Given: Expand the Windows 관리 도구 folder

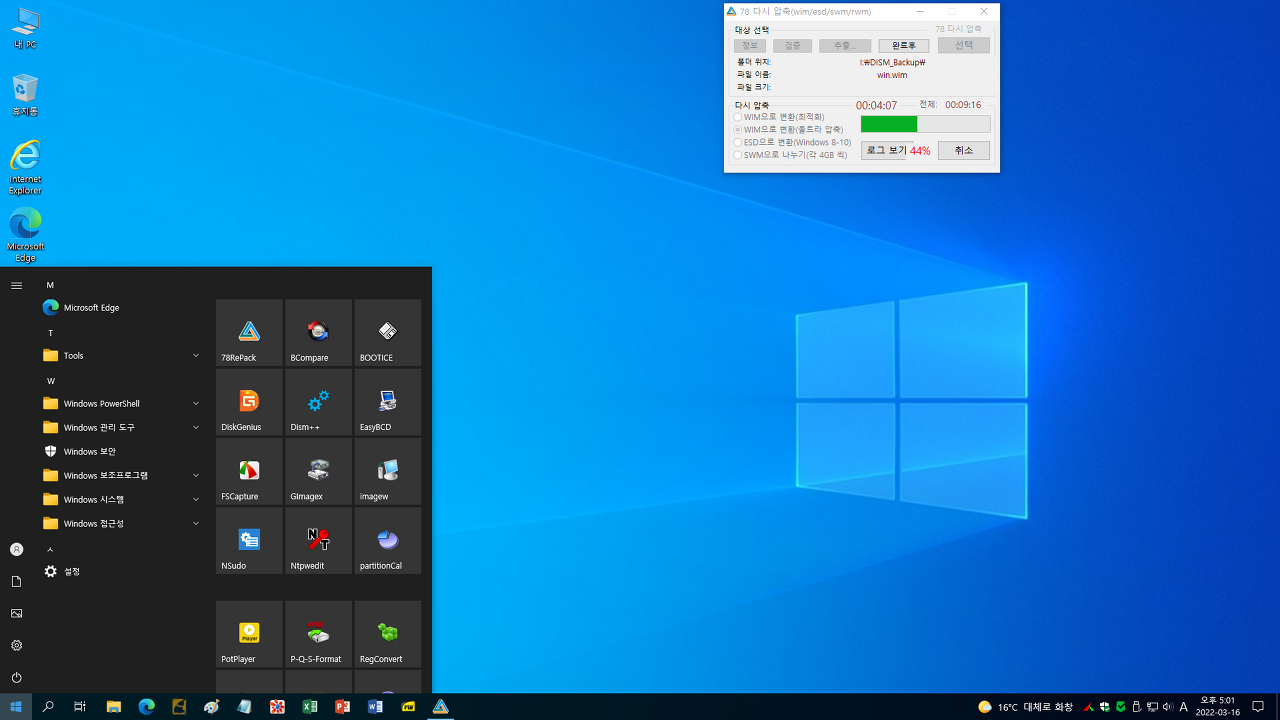Looking at the screenshot, I should [x=122, y=427].
